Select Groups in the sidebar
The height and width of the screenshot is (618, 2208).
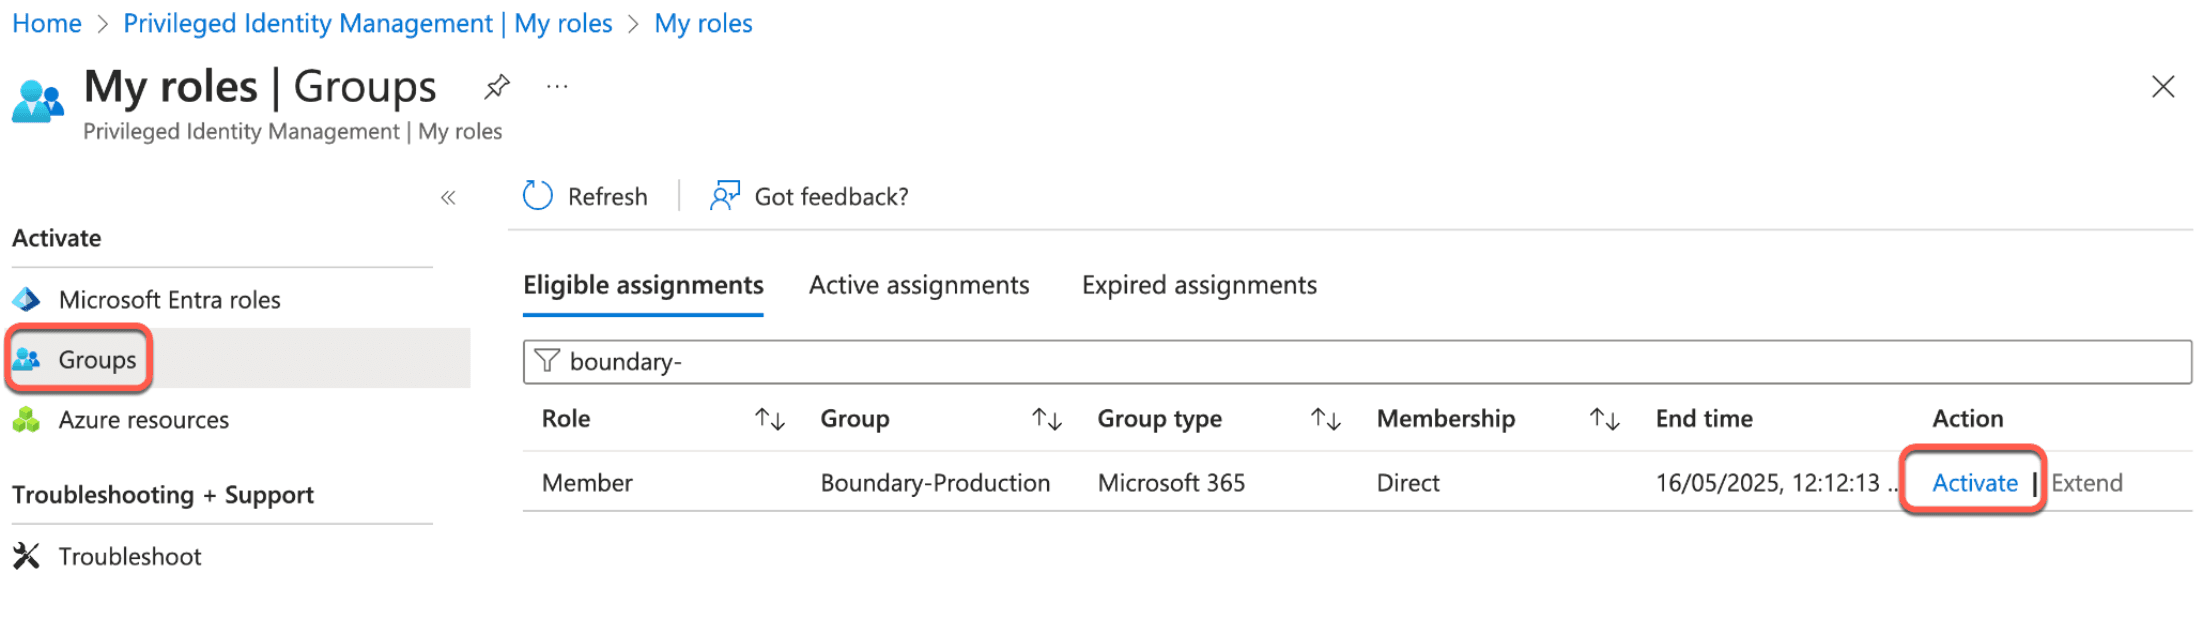[x=240, y=359]
